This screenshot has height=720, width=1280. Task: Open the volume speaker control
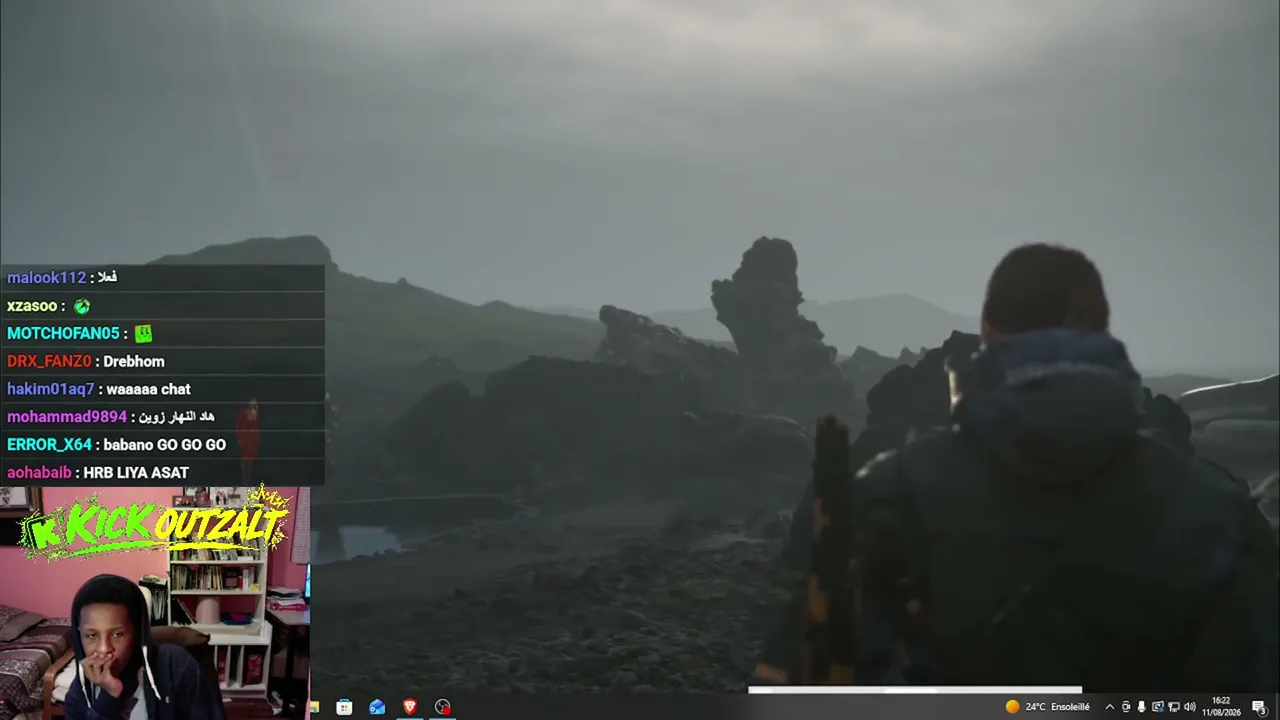1190,707
